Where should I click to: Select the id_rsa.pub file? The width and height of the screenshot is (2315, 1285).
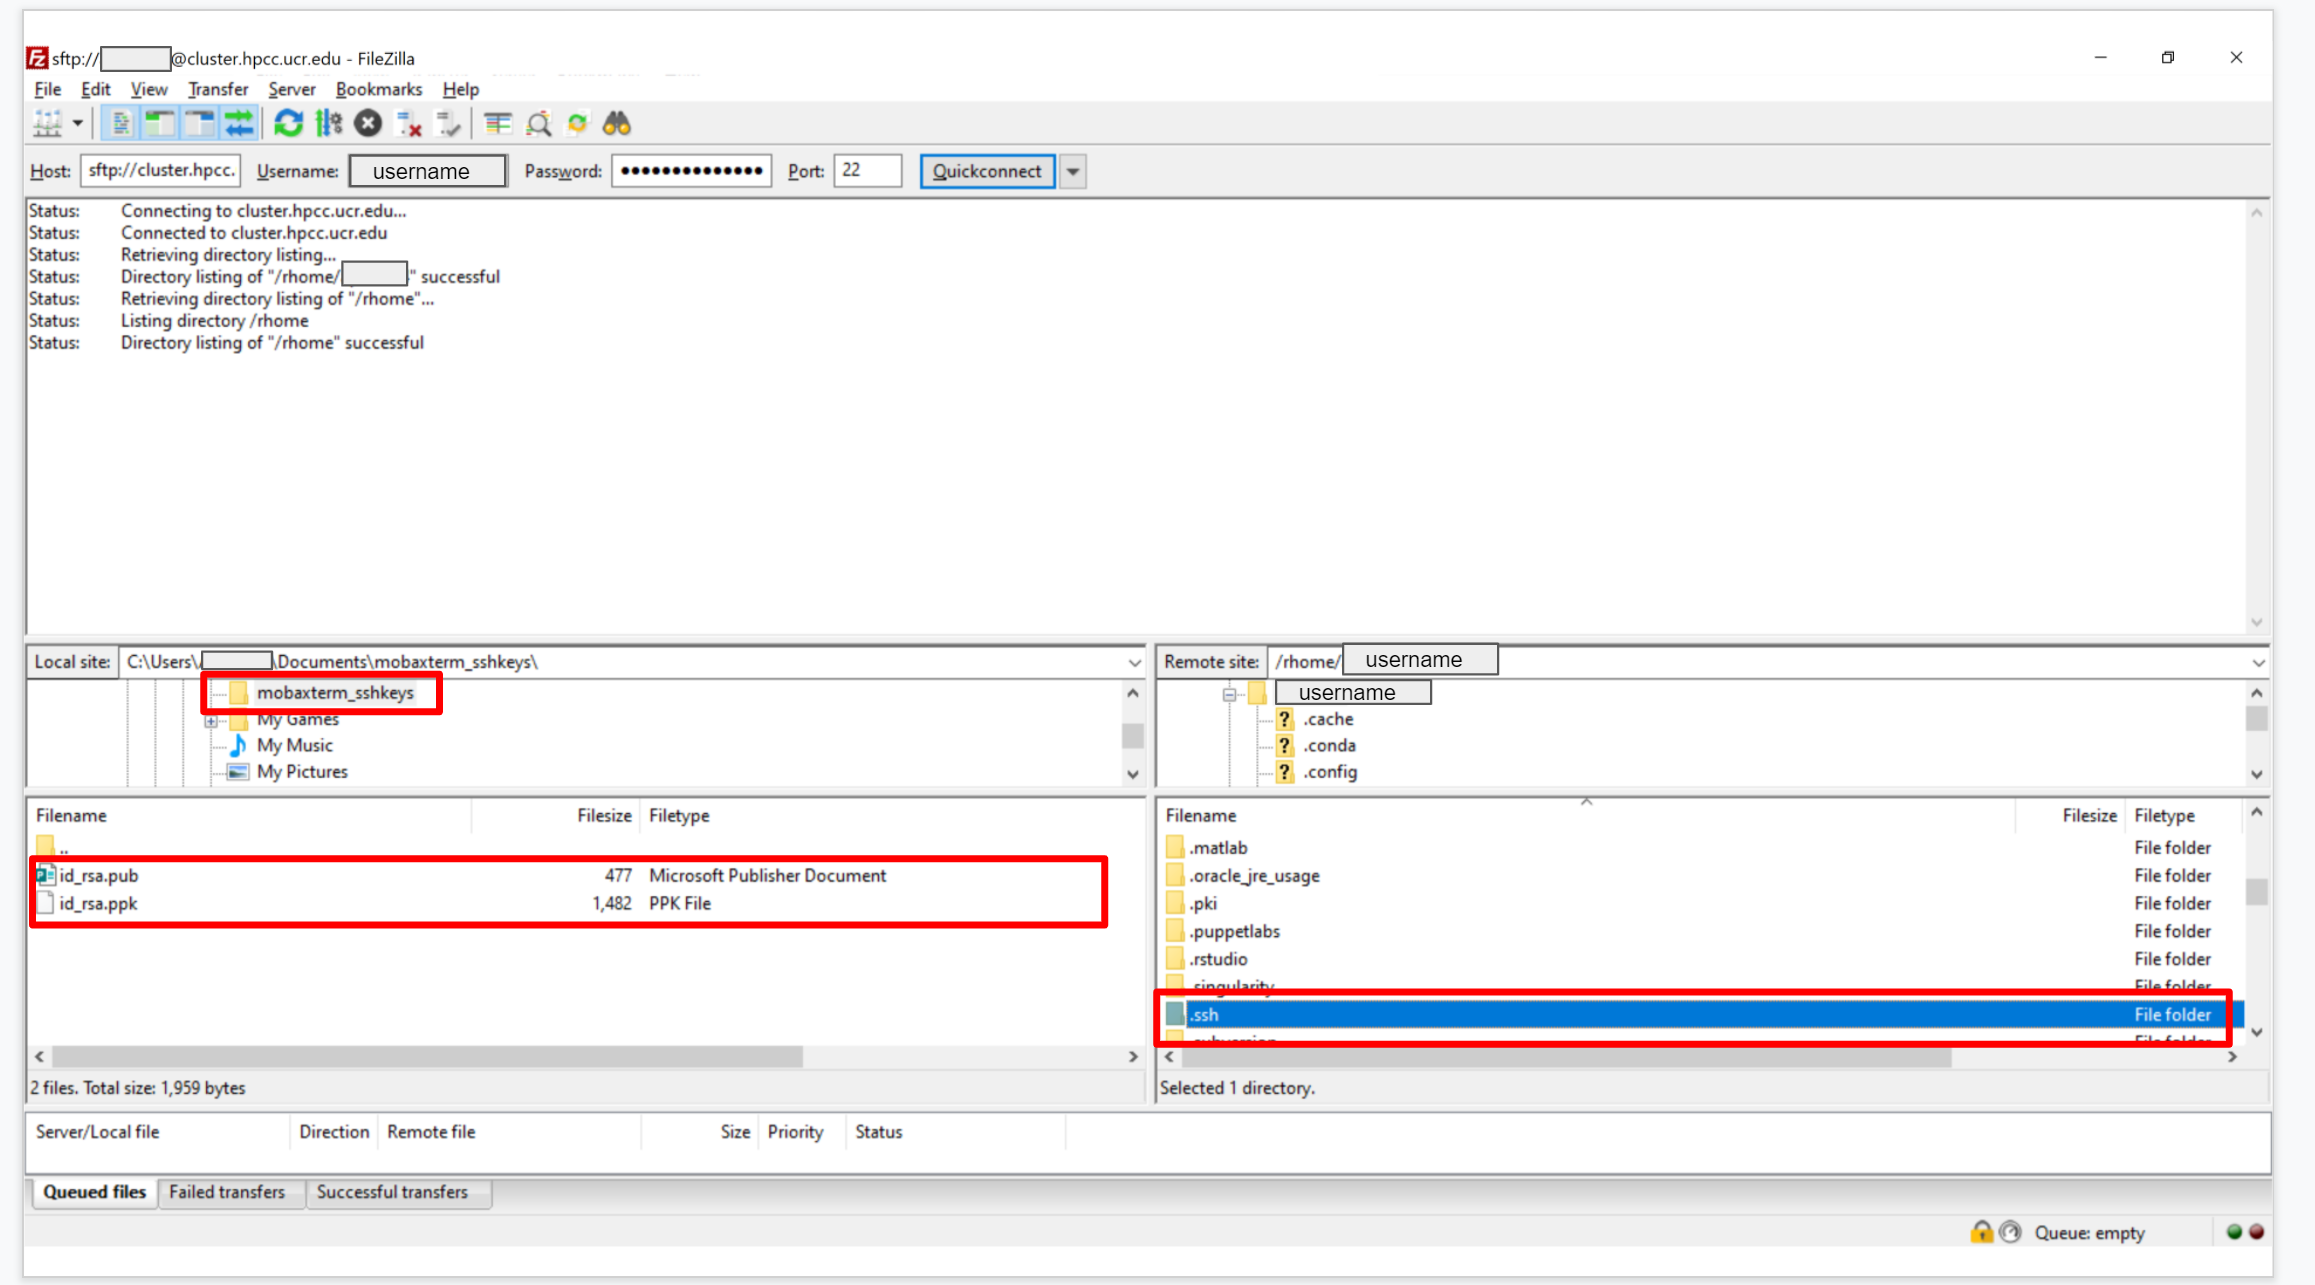click(98, 874)
